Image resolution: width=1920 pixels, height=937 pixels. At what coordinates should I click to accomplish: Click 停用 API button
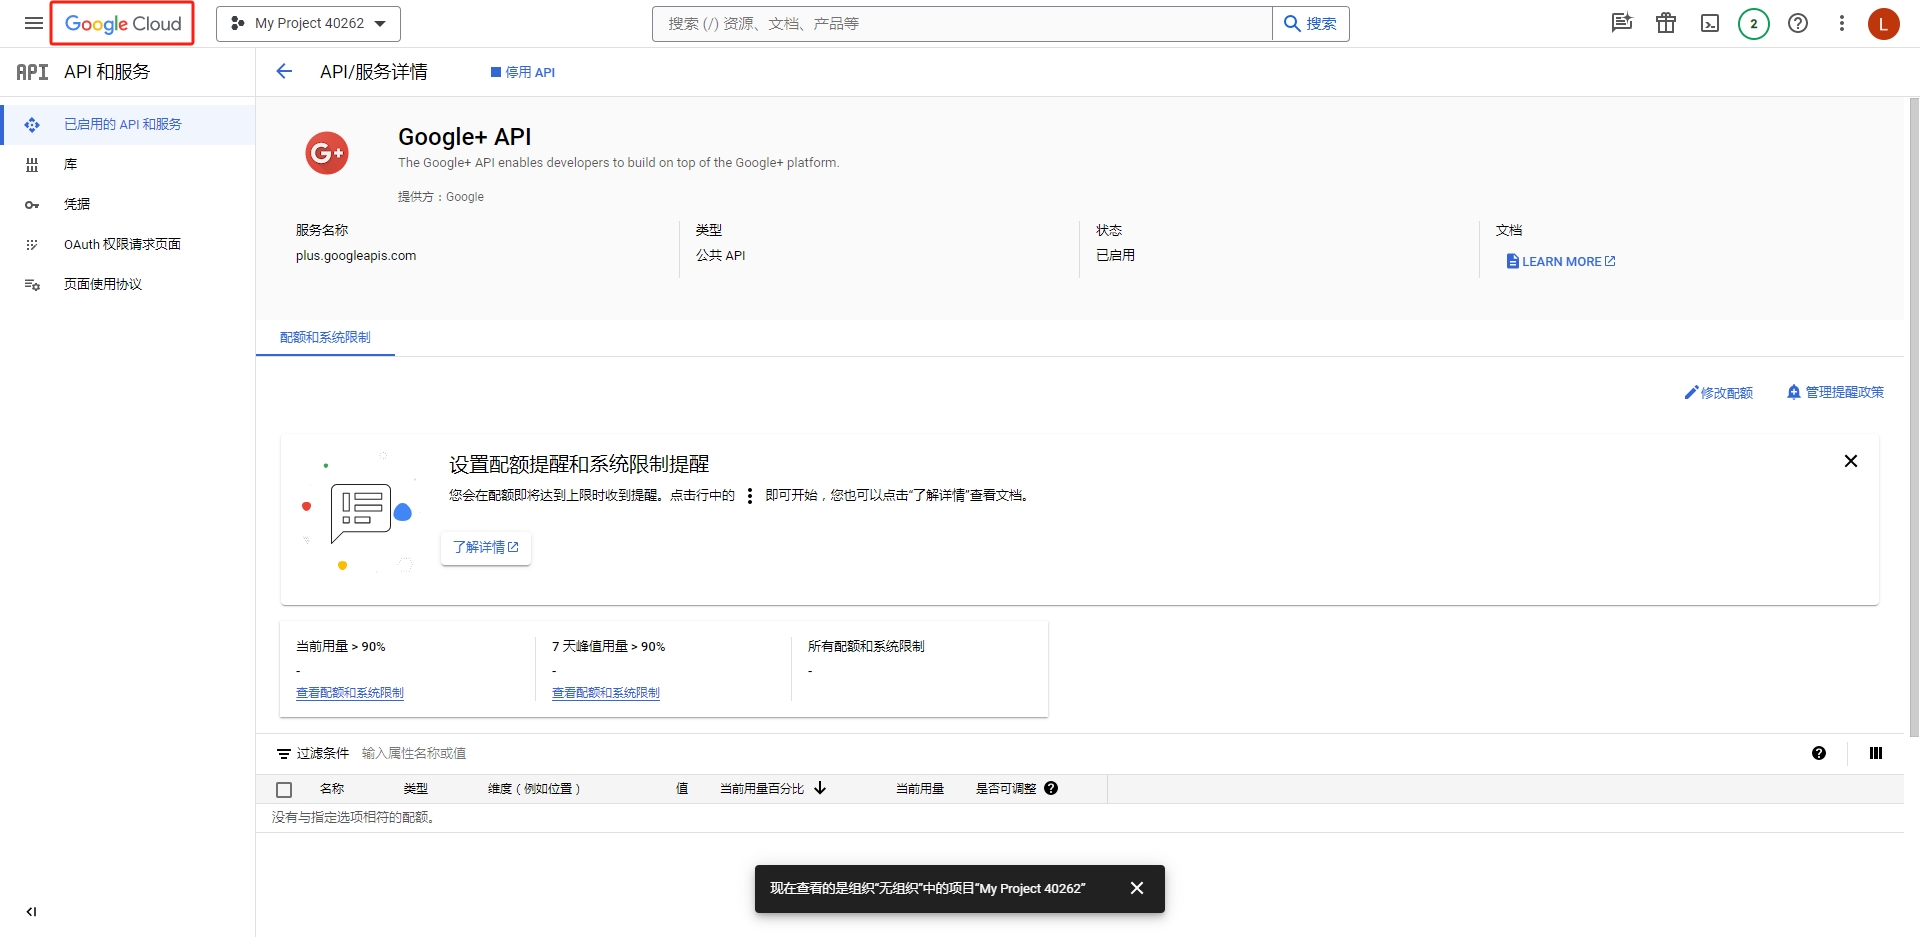click(x=522, y=72)
